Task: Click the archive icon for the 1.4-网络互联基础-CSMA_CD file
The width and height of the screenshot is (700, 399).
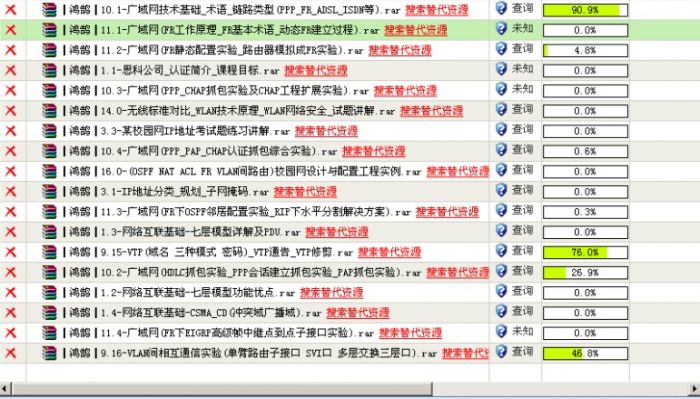Action: click(50, 312)
